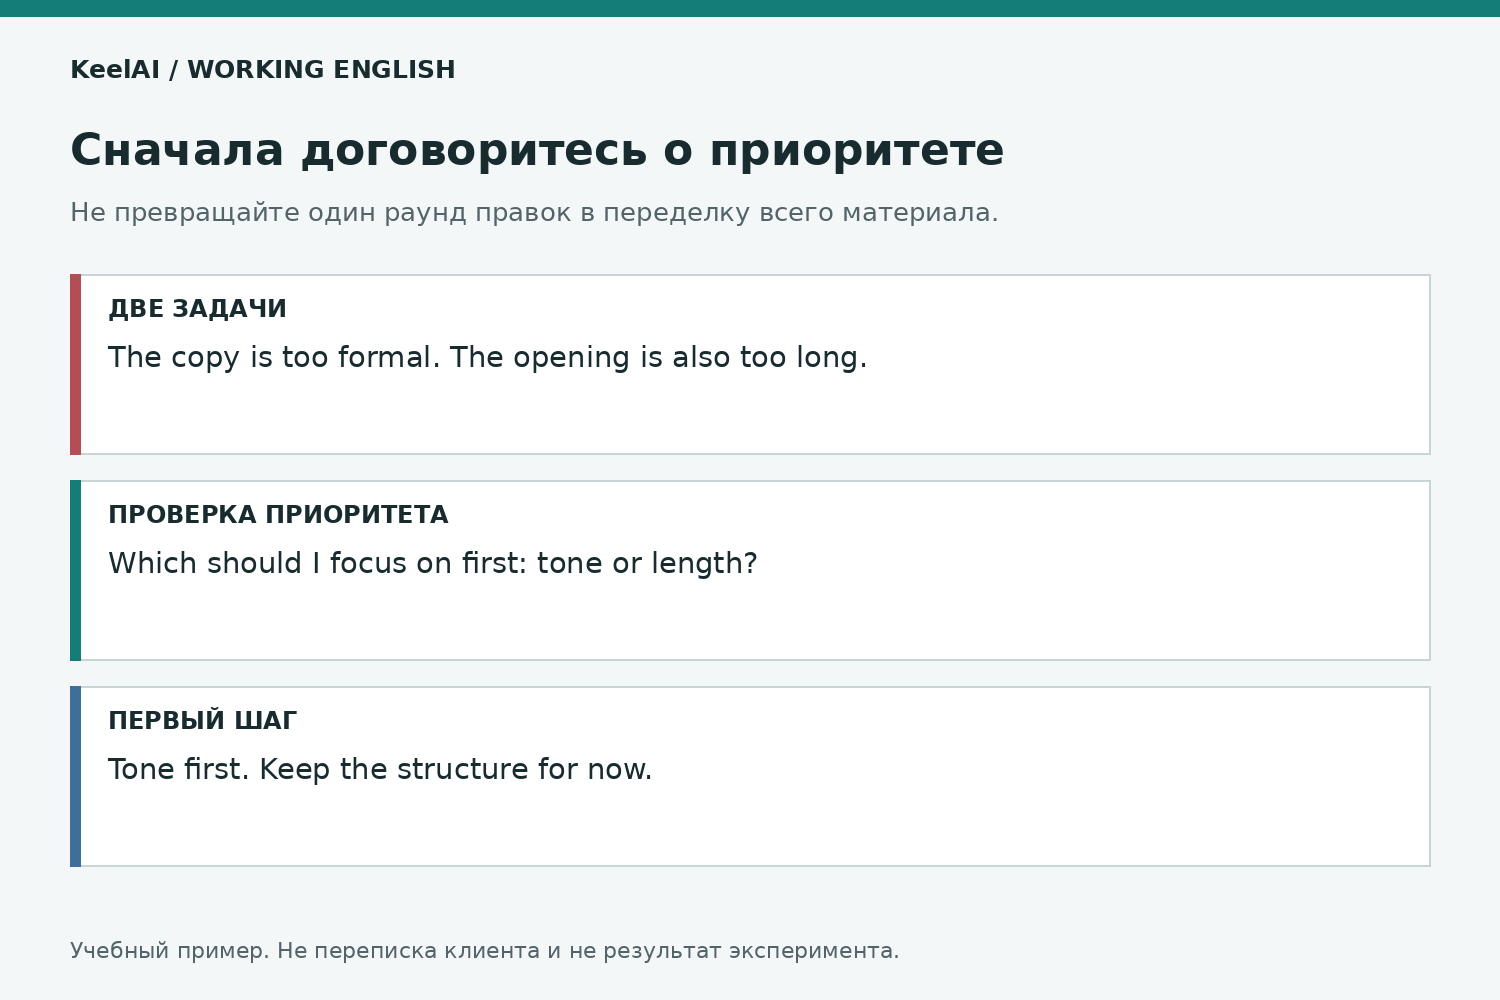The width and height of the screenshot is (1500, 1000).
Task: Select the sentence "The copy is too formal."
Action: [274, 358]
